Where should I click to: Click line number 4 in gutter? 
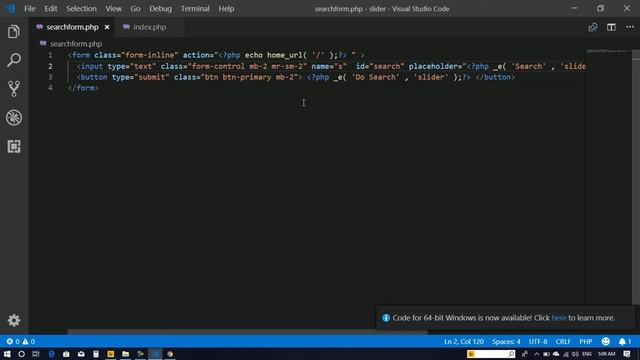(50, 88)
